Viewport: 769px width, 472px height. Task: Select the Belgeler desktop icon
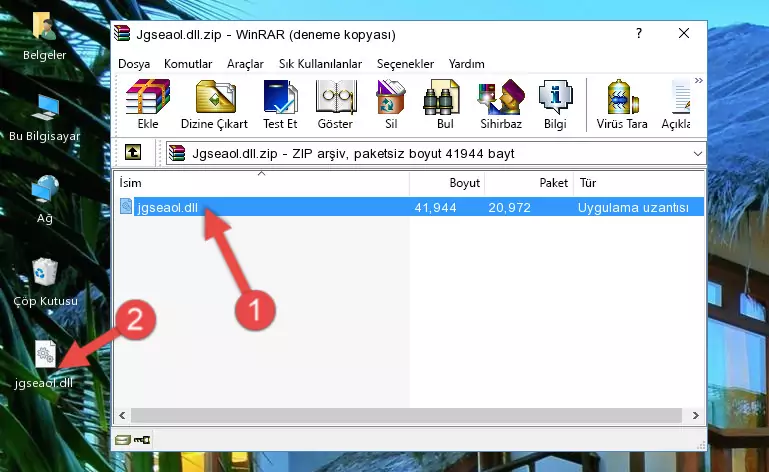(x=45, y=36)
